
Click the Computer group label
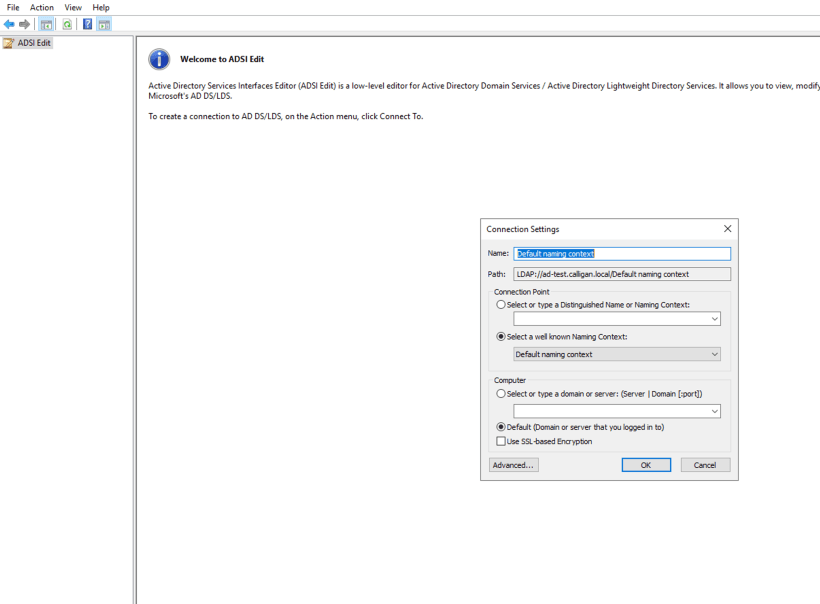[x=510, y=380]
